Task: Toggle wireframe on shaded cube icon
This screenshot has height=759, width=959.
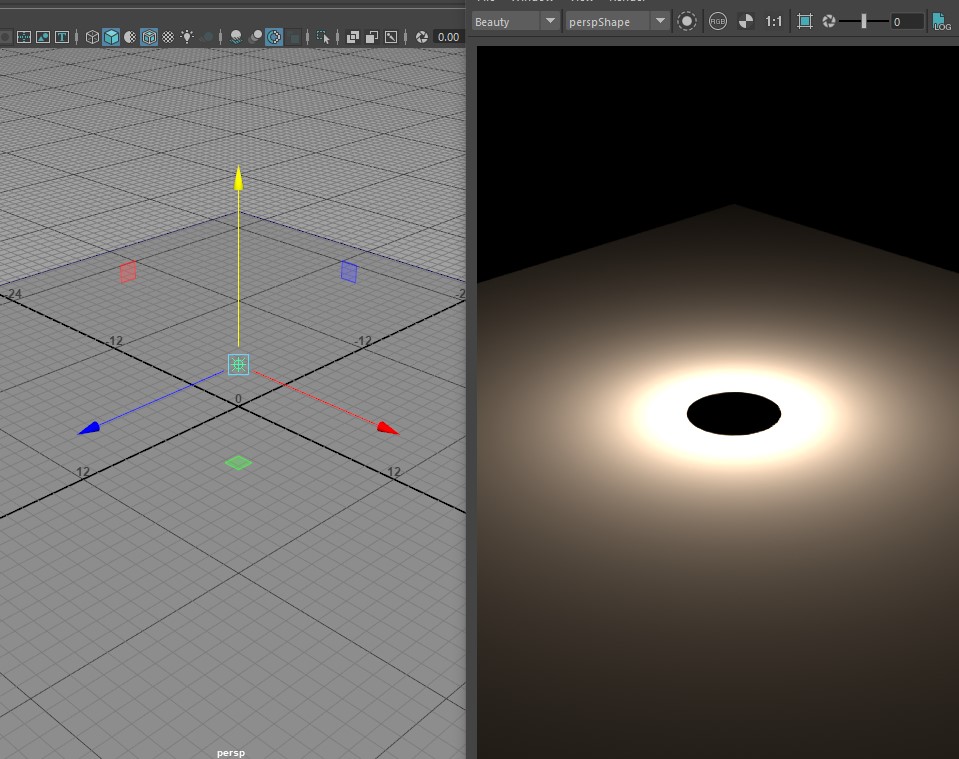Action: click(149, 37)
